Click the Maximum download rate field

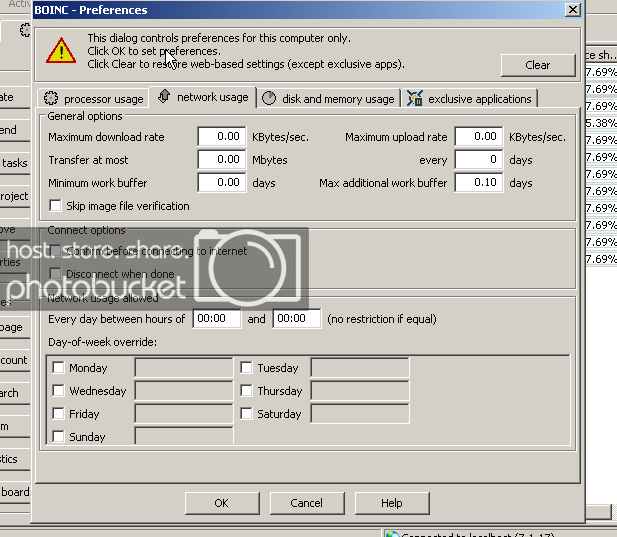(x=221, y=137)
